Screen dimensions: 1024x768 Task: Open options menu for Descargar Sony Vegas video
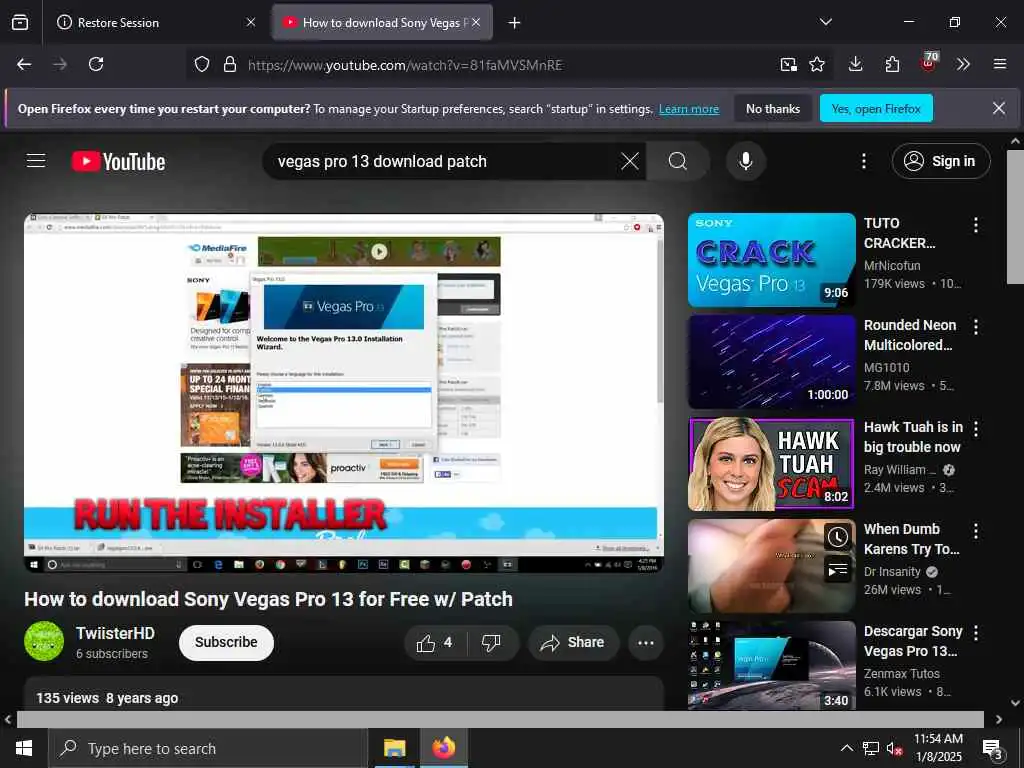(976, 633)
